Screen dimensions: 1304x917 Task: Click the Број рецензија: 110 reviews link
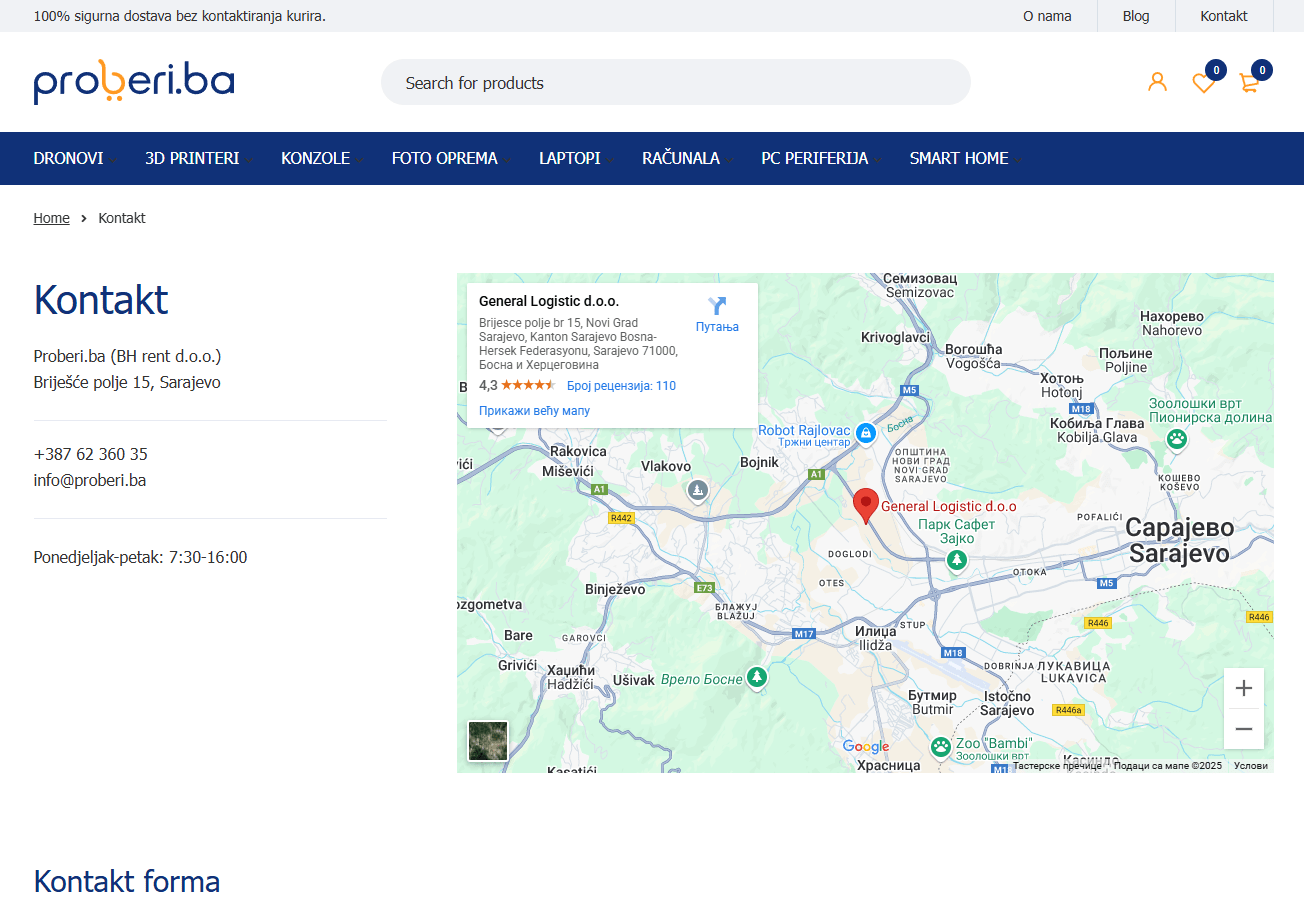pos(621,386)
